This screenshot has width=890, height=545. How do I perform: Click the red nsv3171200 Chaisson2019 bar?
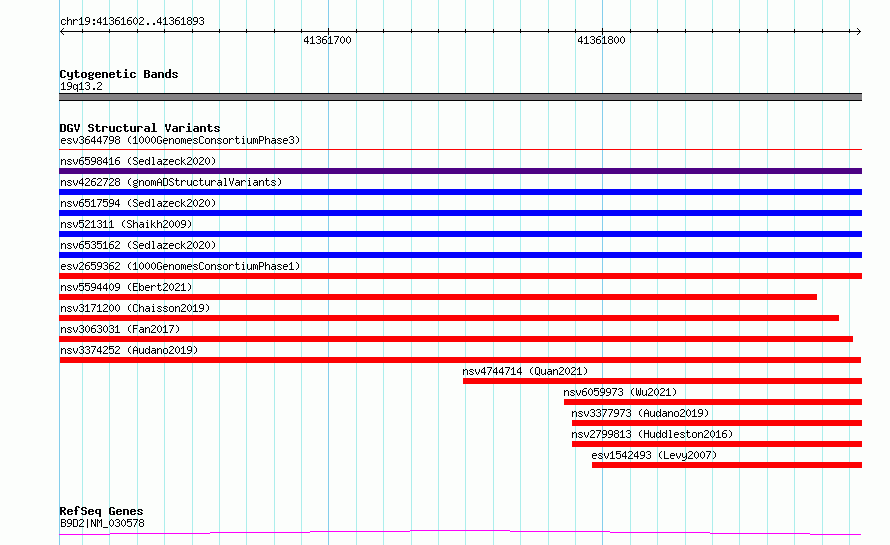click(x=449, y=318)
